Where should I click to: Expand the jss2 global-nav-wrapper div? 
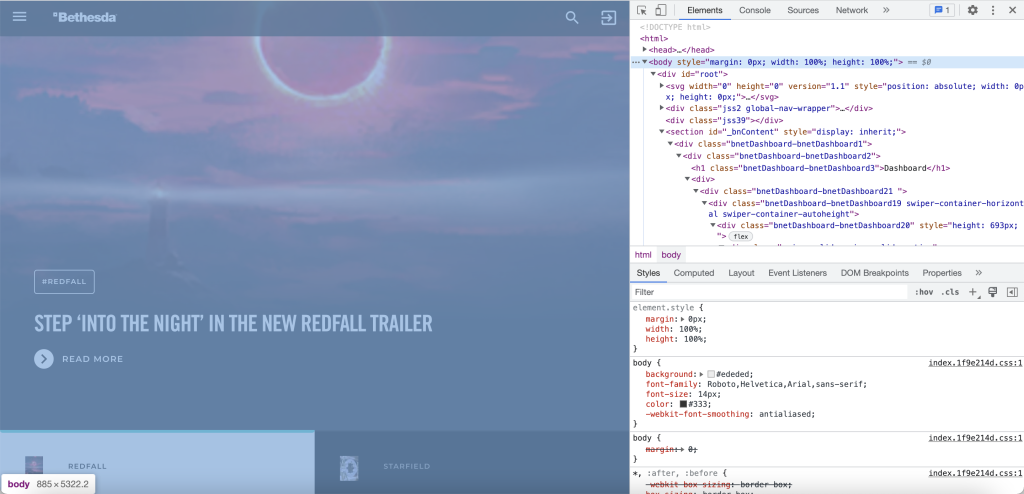[662, 108]
